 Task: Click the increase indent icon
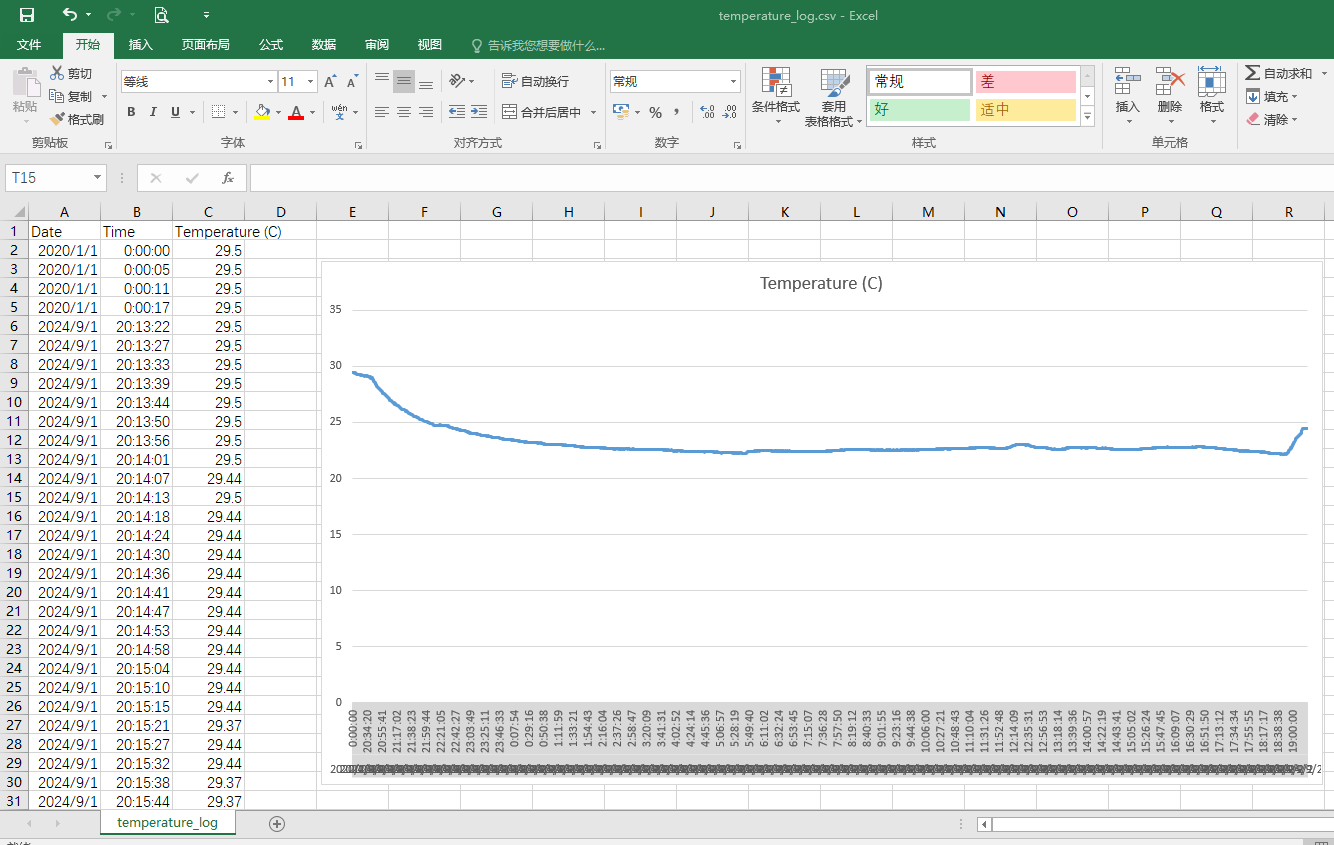point(479,112)
